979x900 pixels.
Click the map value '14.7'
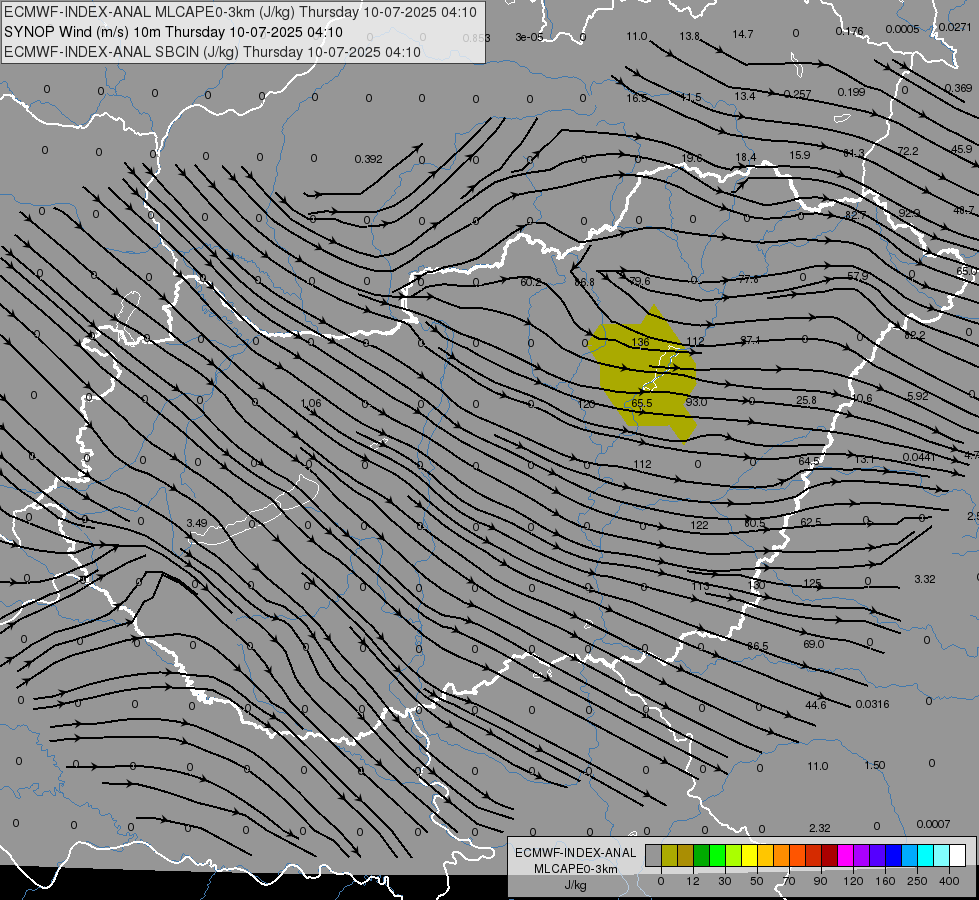[x=743, y=34]
